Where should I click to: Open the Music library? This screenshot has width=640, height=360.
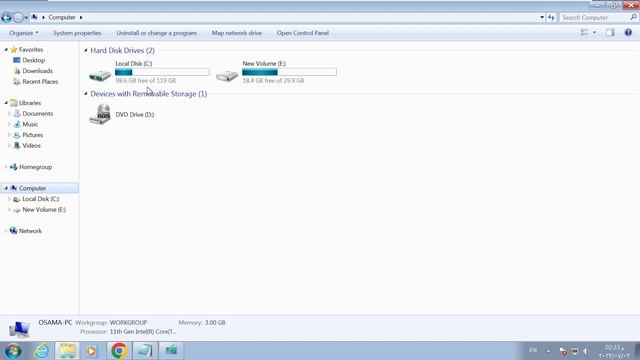click(30, 124)
